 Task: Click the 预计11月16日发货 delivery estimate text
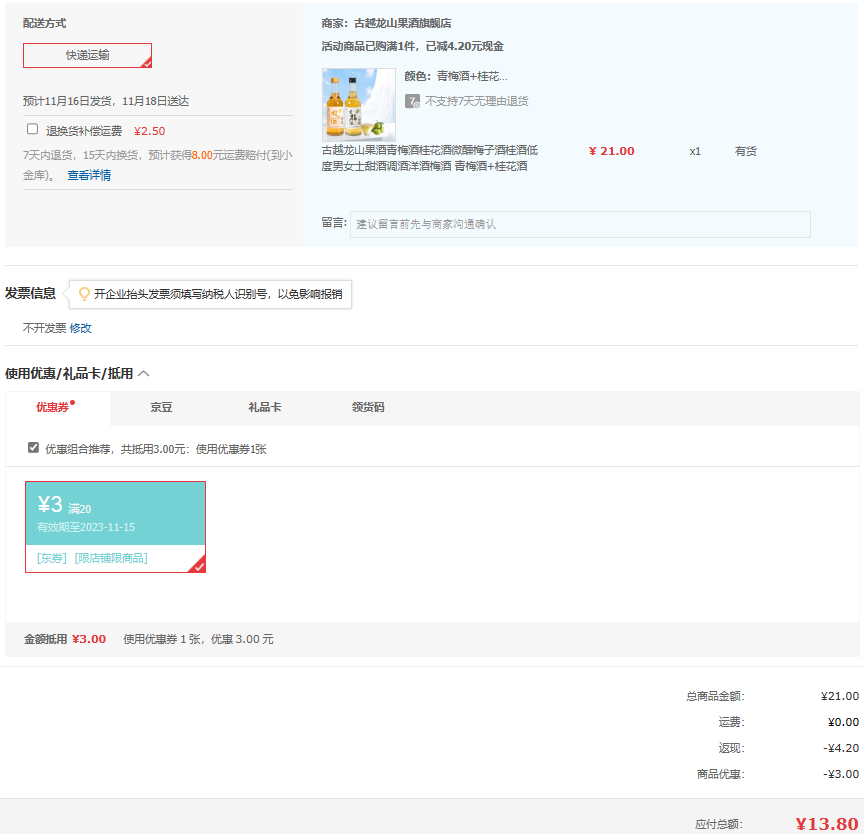(x=106, y=101)
